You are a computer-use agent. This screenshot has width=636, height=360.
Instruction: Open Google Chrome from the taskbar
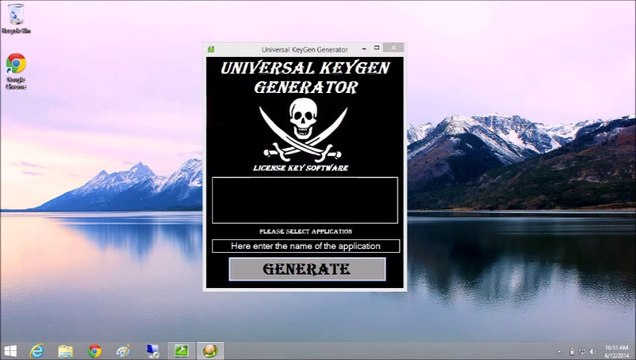(x=95, y=351)
